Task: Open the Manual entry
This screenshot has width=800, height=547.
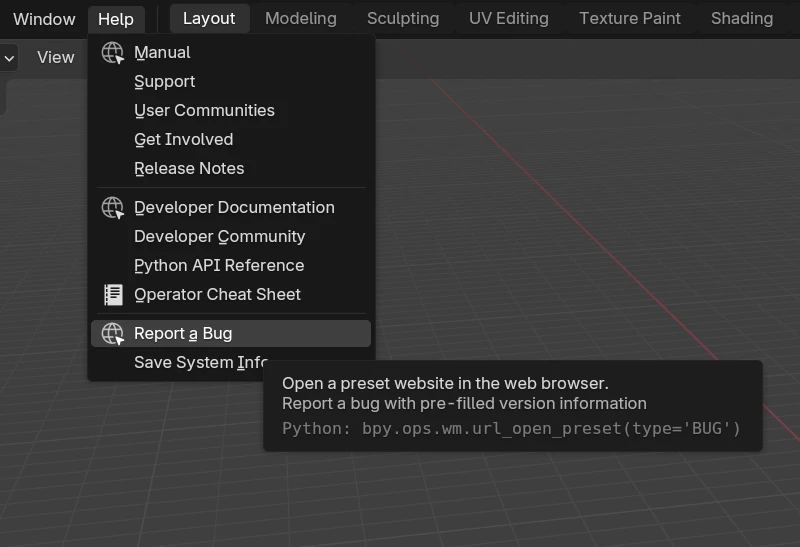Action: (x=231, y=53)
